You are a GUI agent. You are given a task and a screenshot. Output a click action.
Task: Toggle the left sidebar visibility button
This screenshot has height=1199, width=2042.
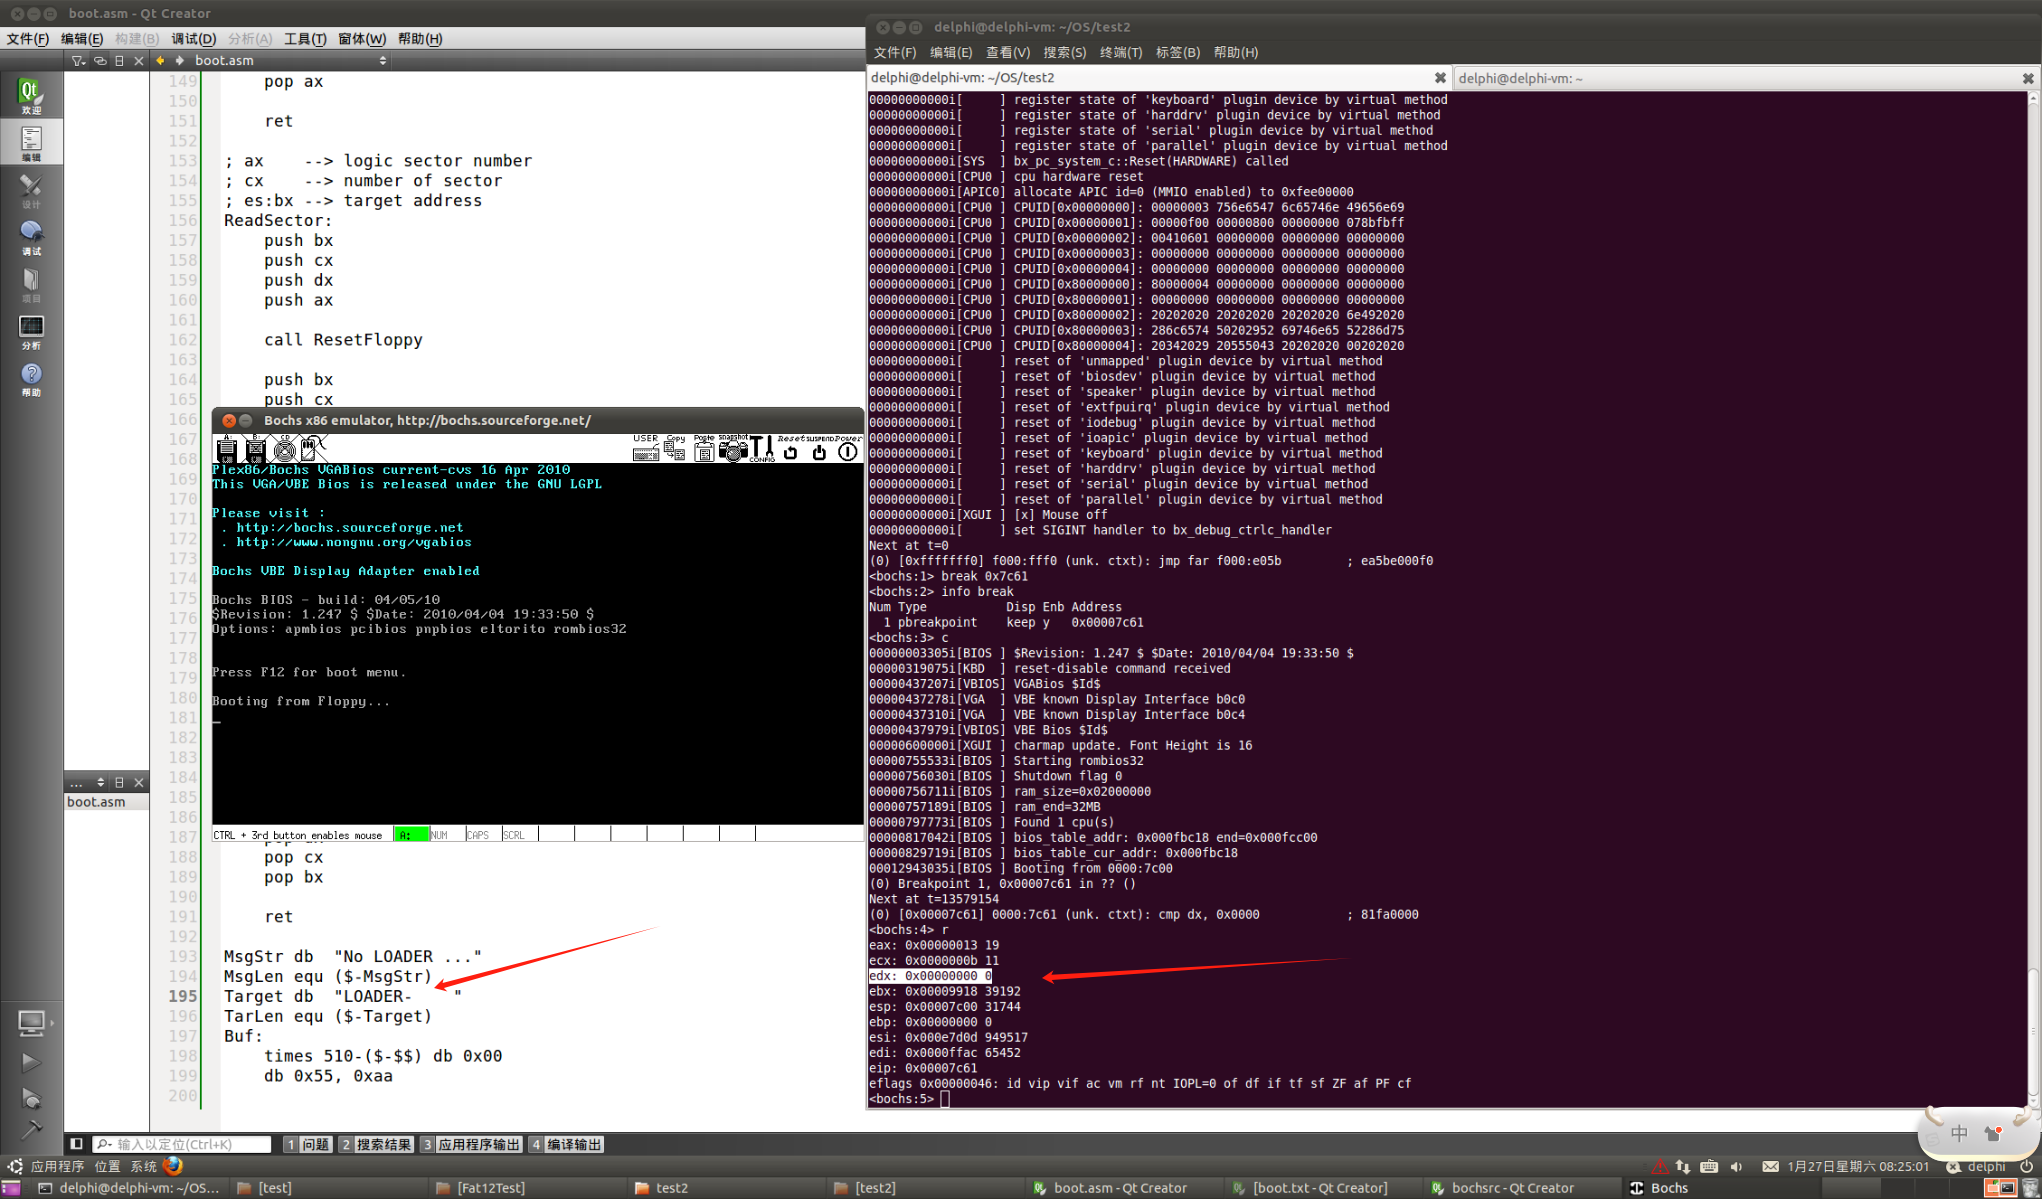(76, 1144)
